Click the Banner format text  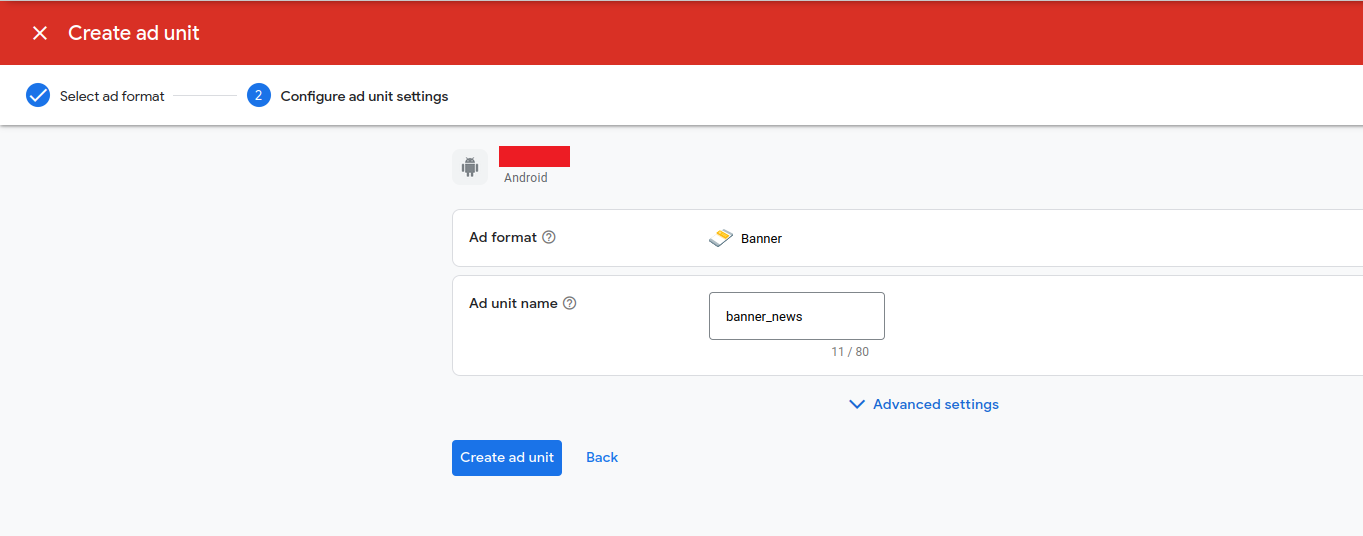pyautogui.click(x=761, y=239)
